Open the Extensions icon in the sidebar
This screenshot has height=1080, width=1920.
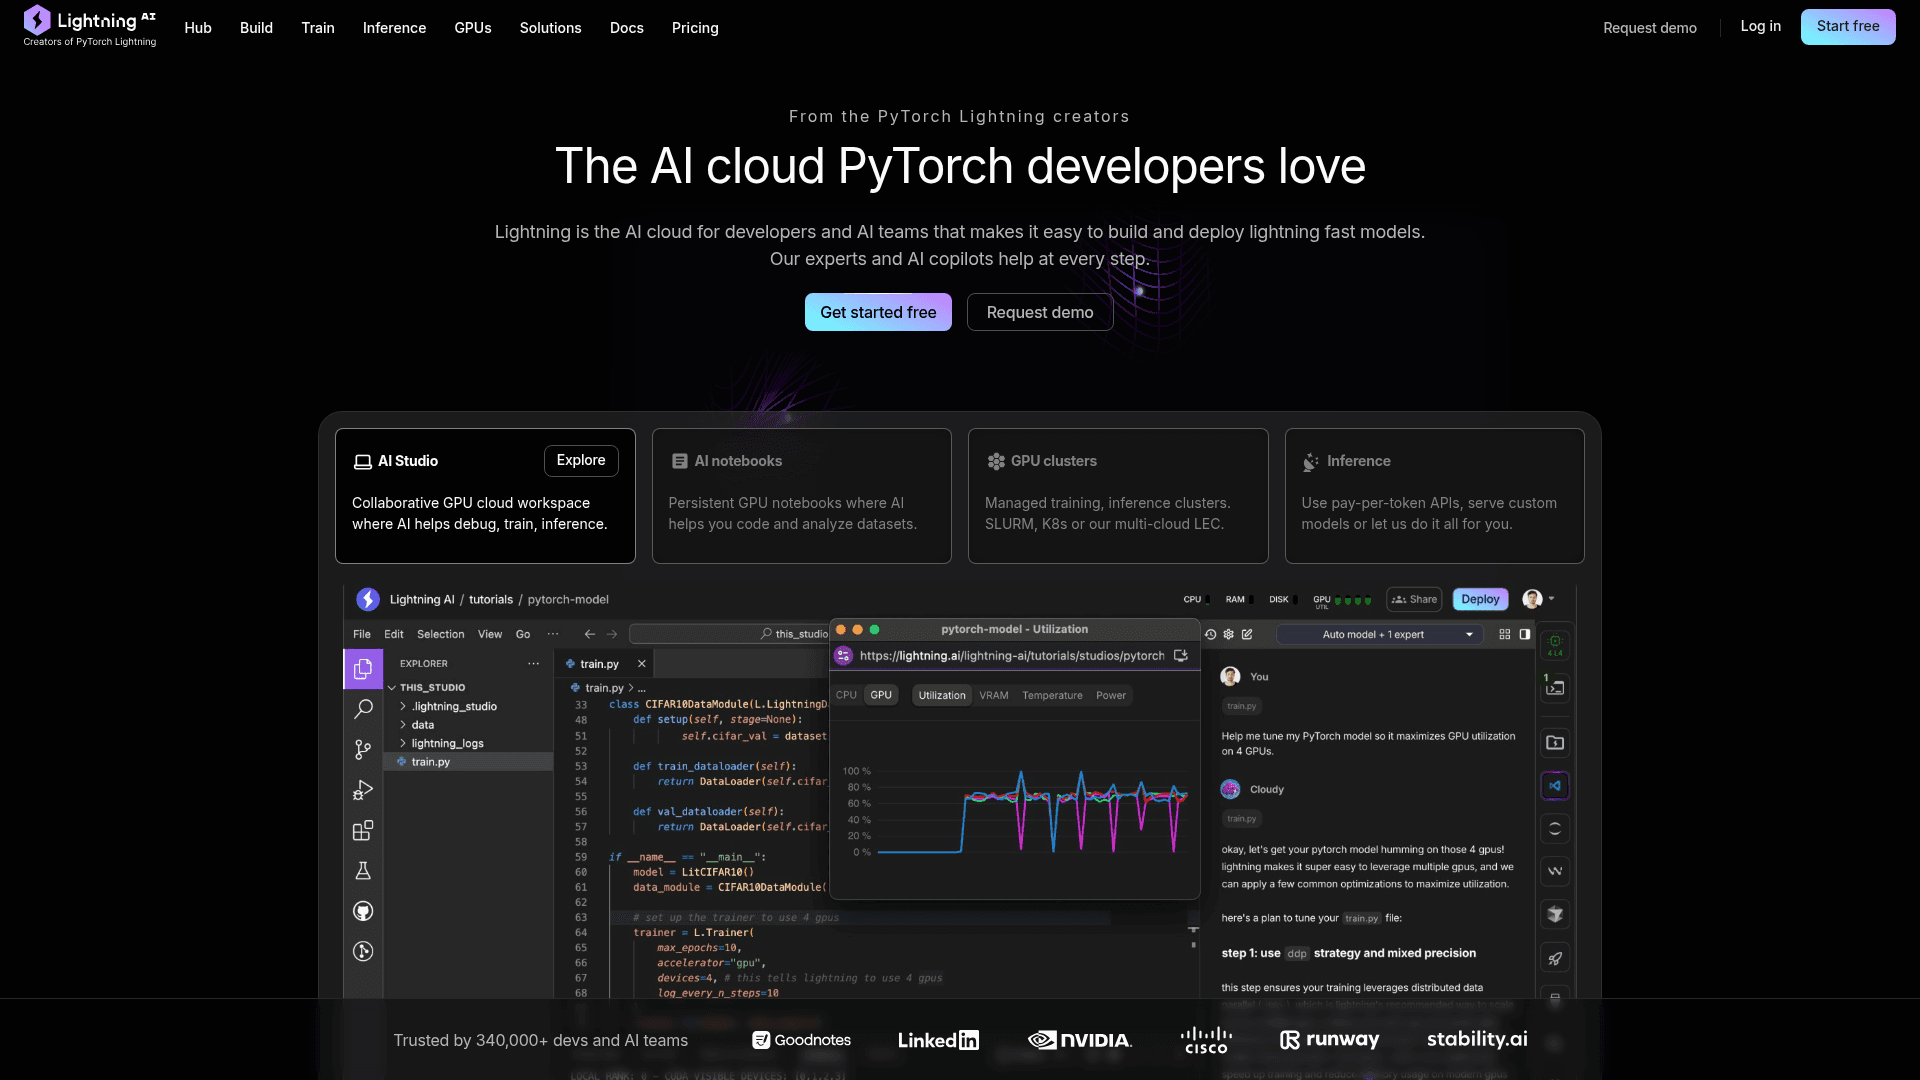coord(363,830)
